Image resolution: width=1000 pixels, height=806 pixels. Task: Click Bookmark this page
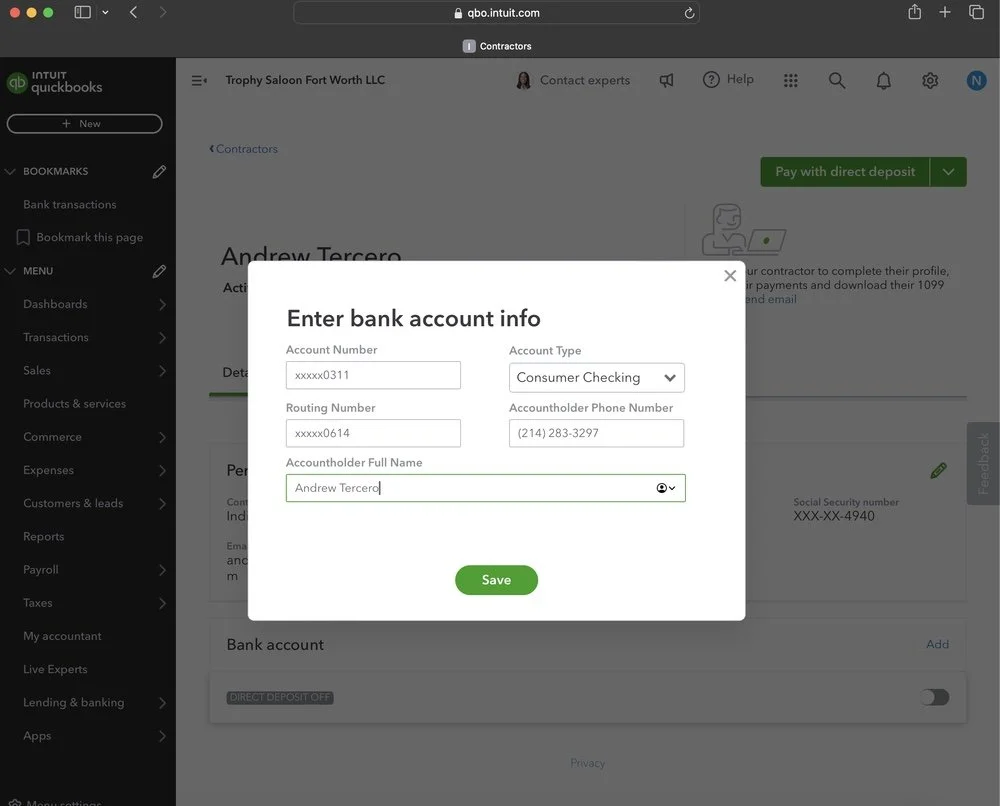(80, 237)
